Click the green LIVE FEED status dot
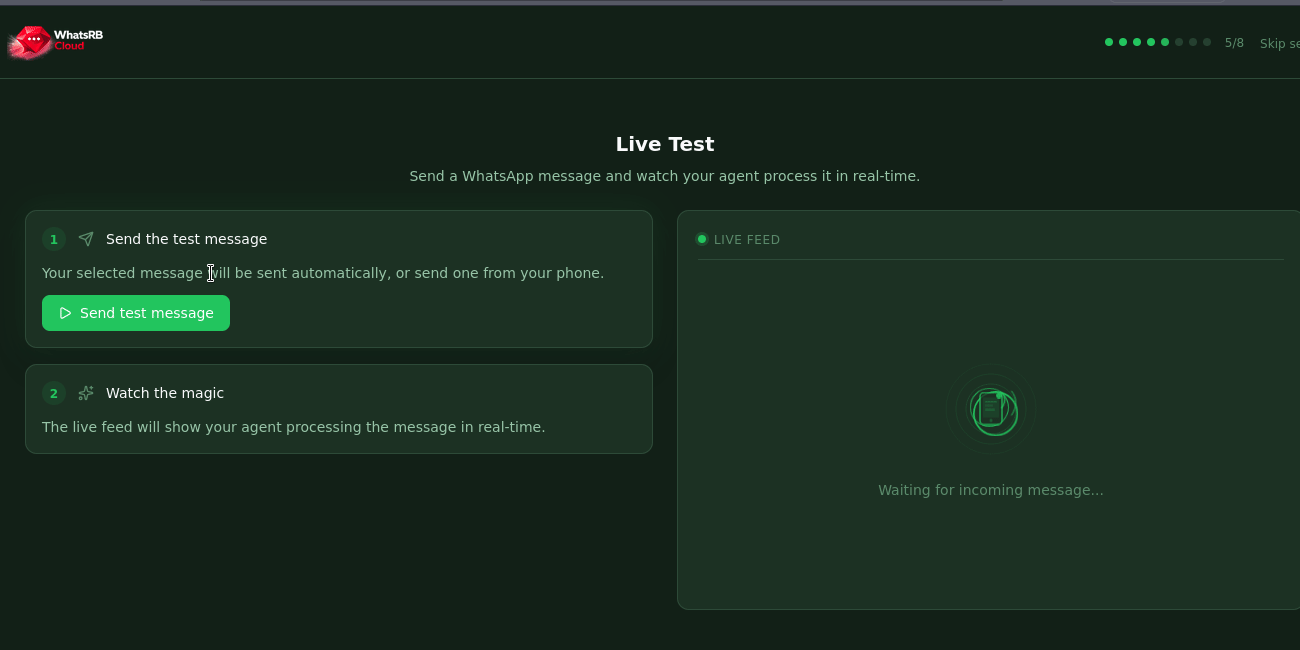Screen dimensions: 1300x650 (x=702, y=239)
